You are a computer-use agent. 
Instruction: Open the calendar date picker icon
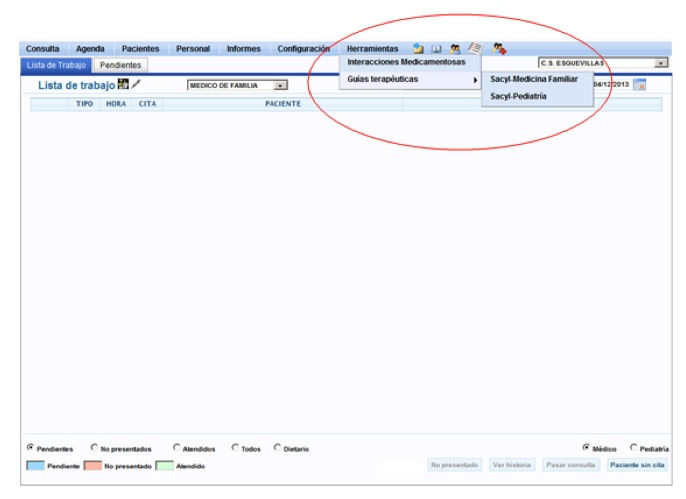click(640, 86)
